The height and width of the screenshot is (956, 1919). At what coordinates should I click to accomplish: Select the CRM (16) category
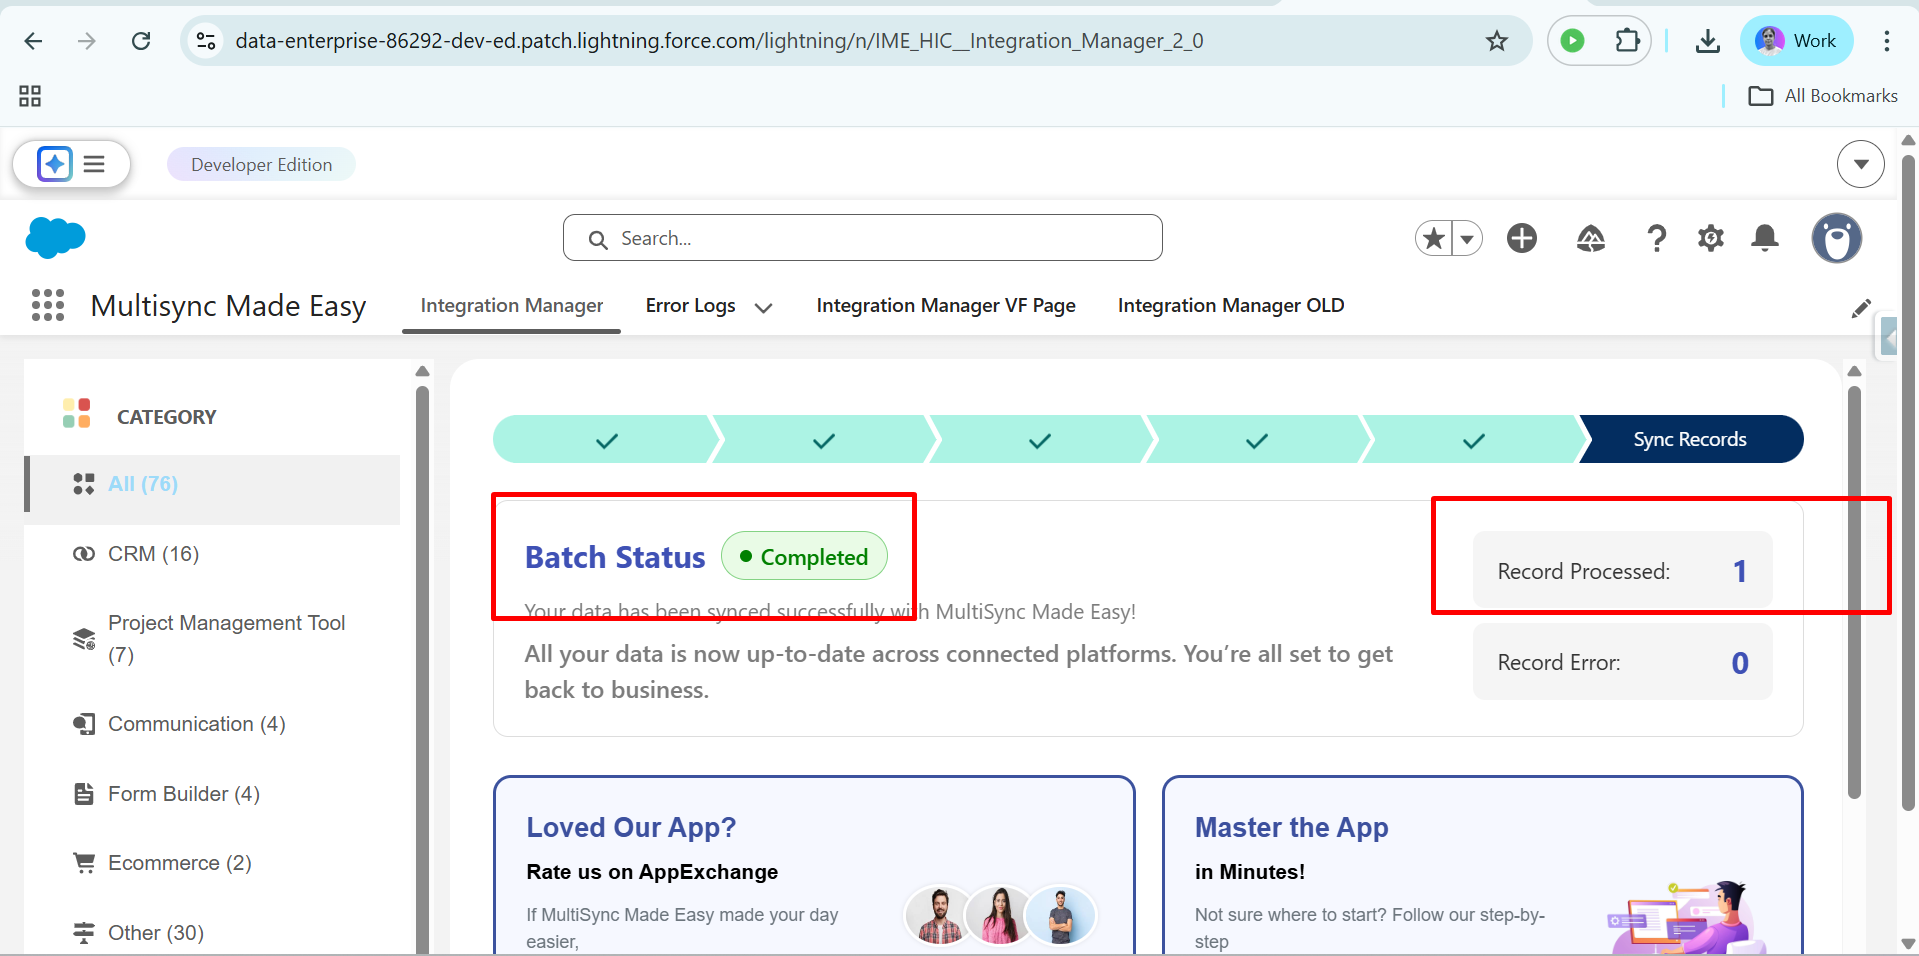pyautogui.click(x=153, y=554)
